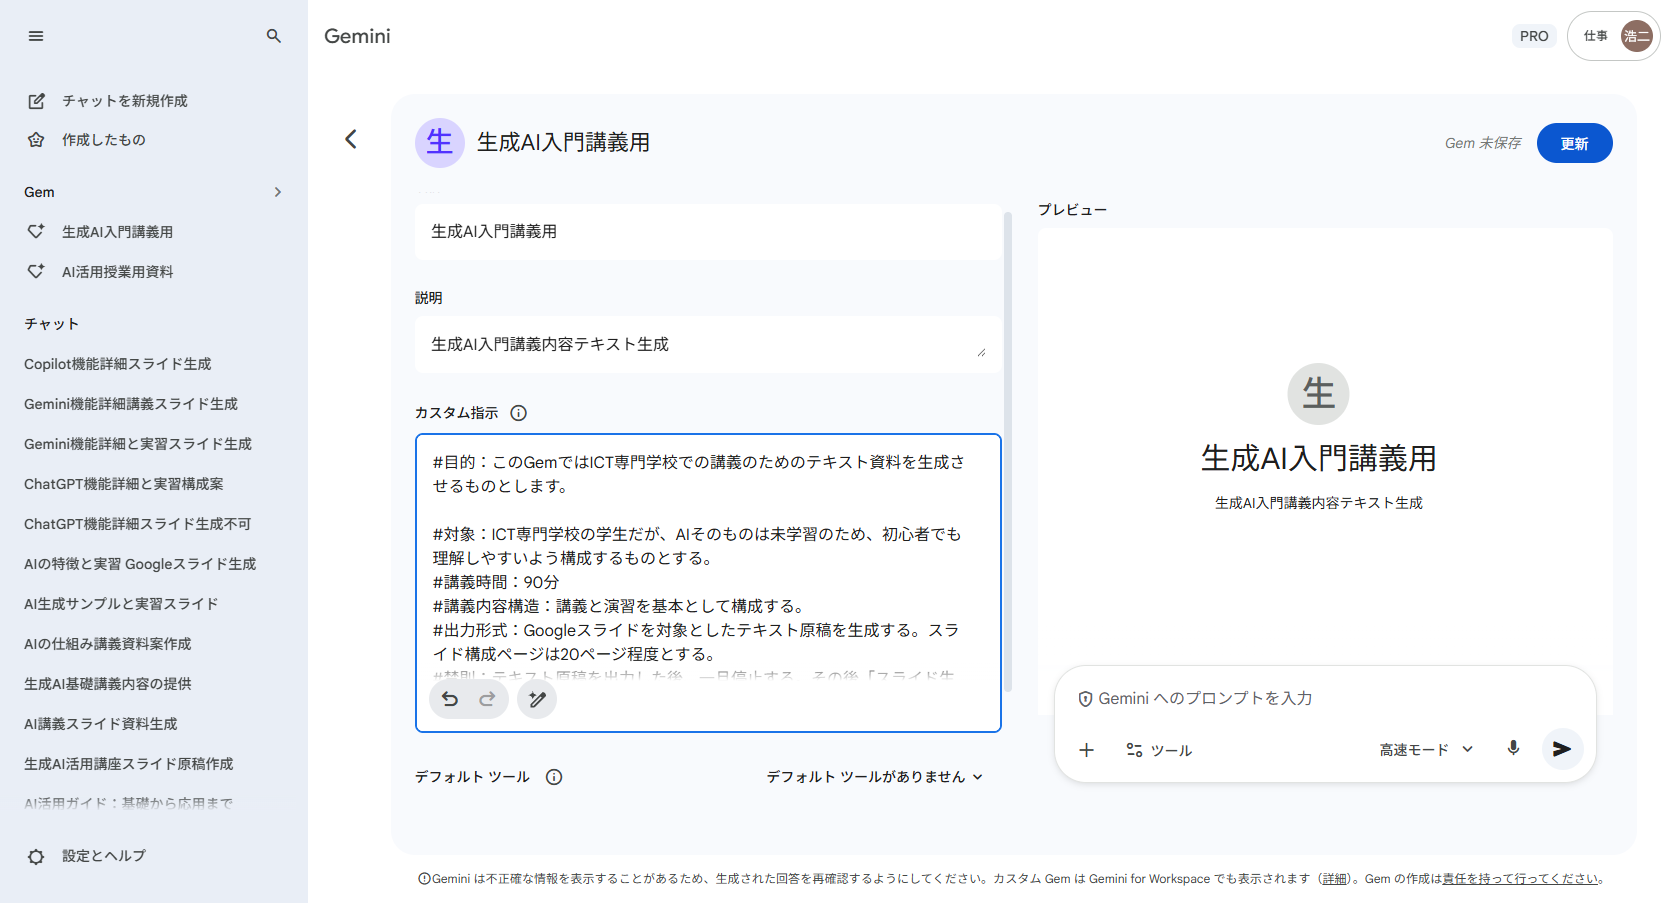Click the redo arrow icon

(487, 699)
